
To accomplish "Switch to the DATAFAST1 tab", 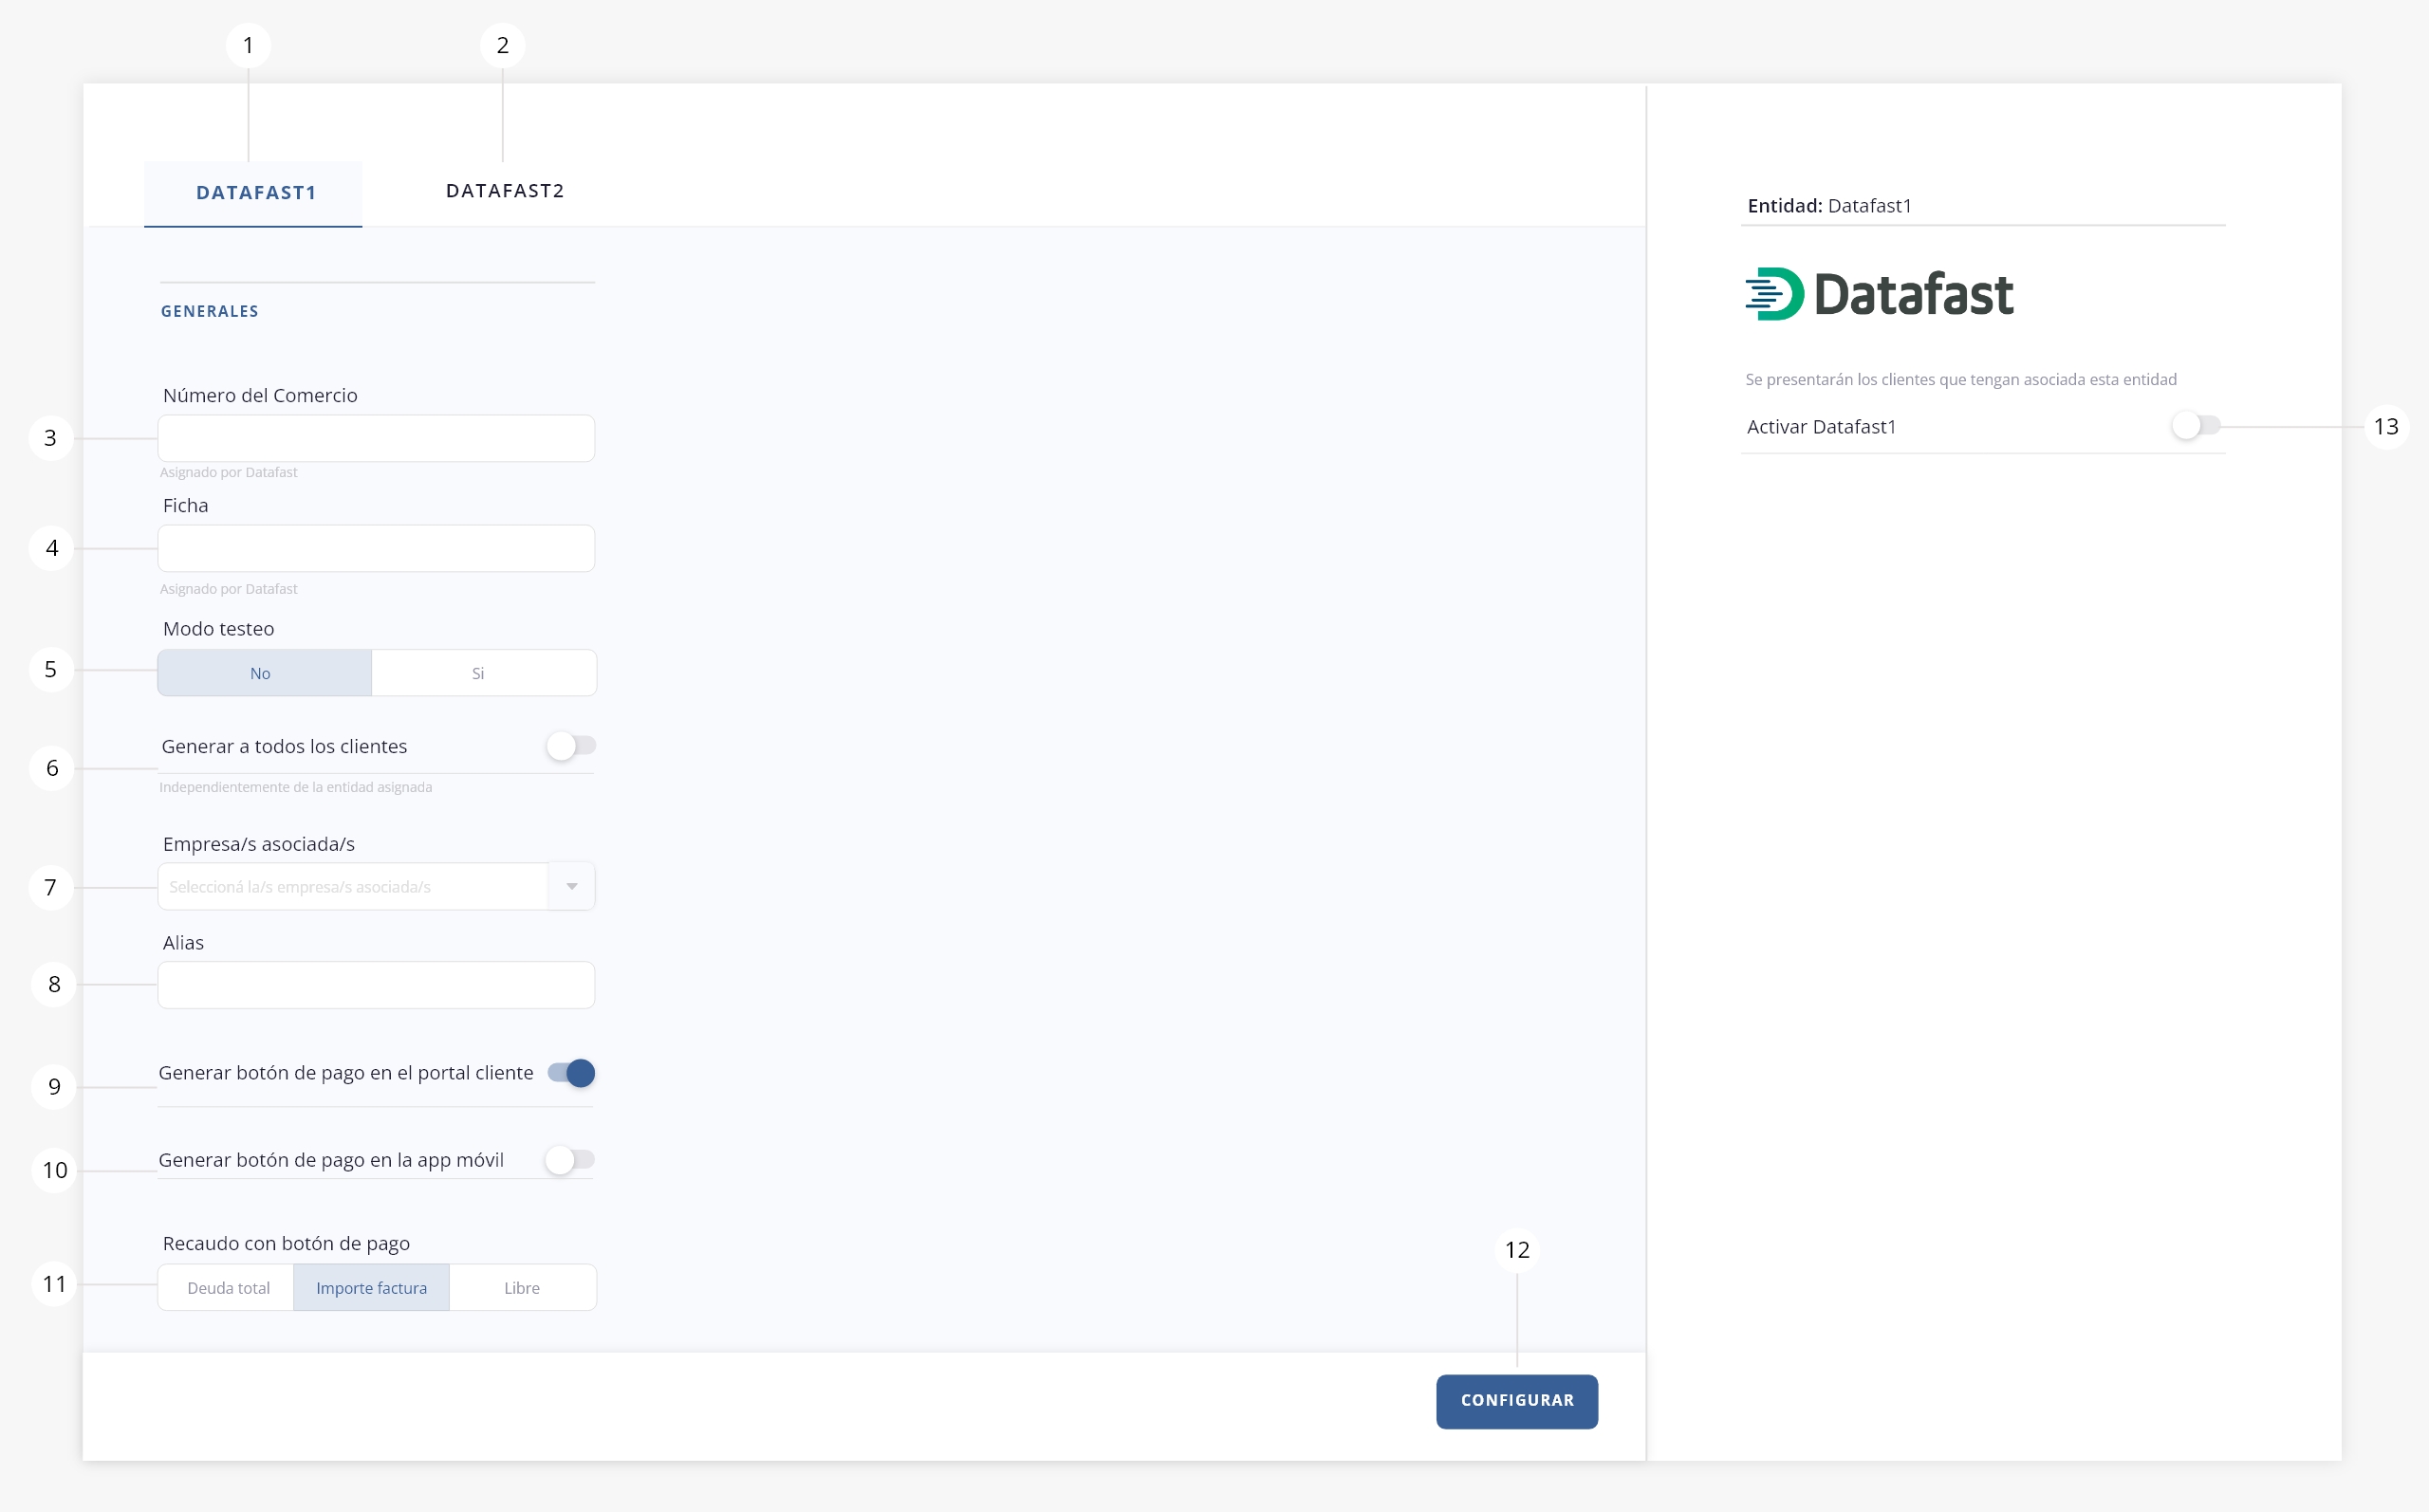I will click(x=254, y=193).
